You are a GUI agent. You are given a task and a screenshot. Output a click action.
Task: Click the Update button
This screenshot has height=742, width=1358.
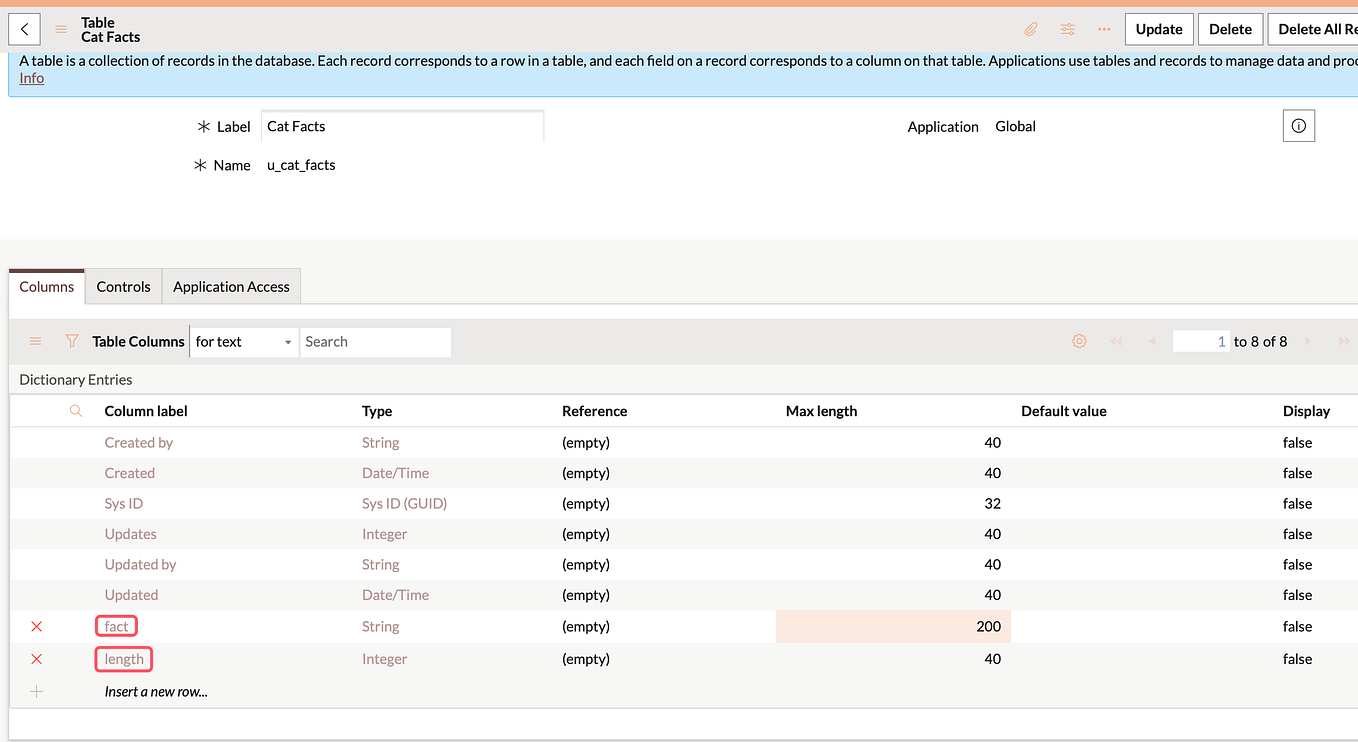tap(1158, 29)
